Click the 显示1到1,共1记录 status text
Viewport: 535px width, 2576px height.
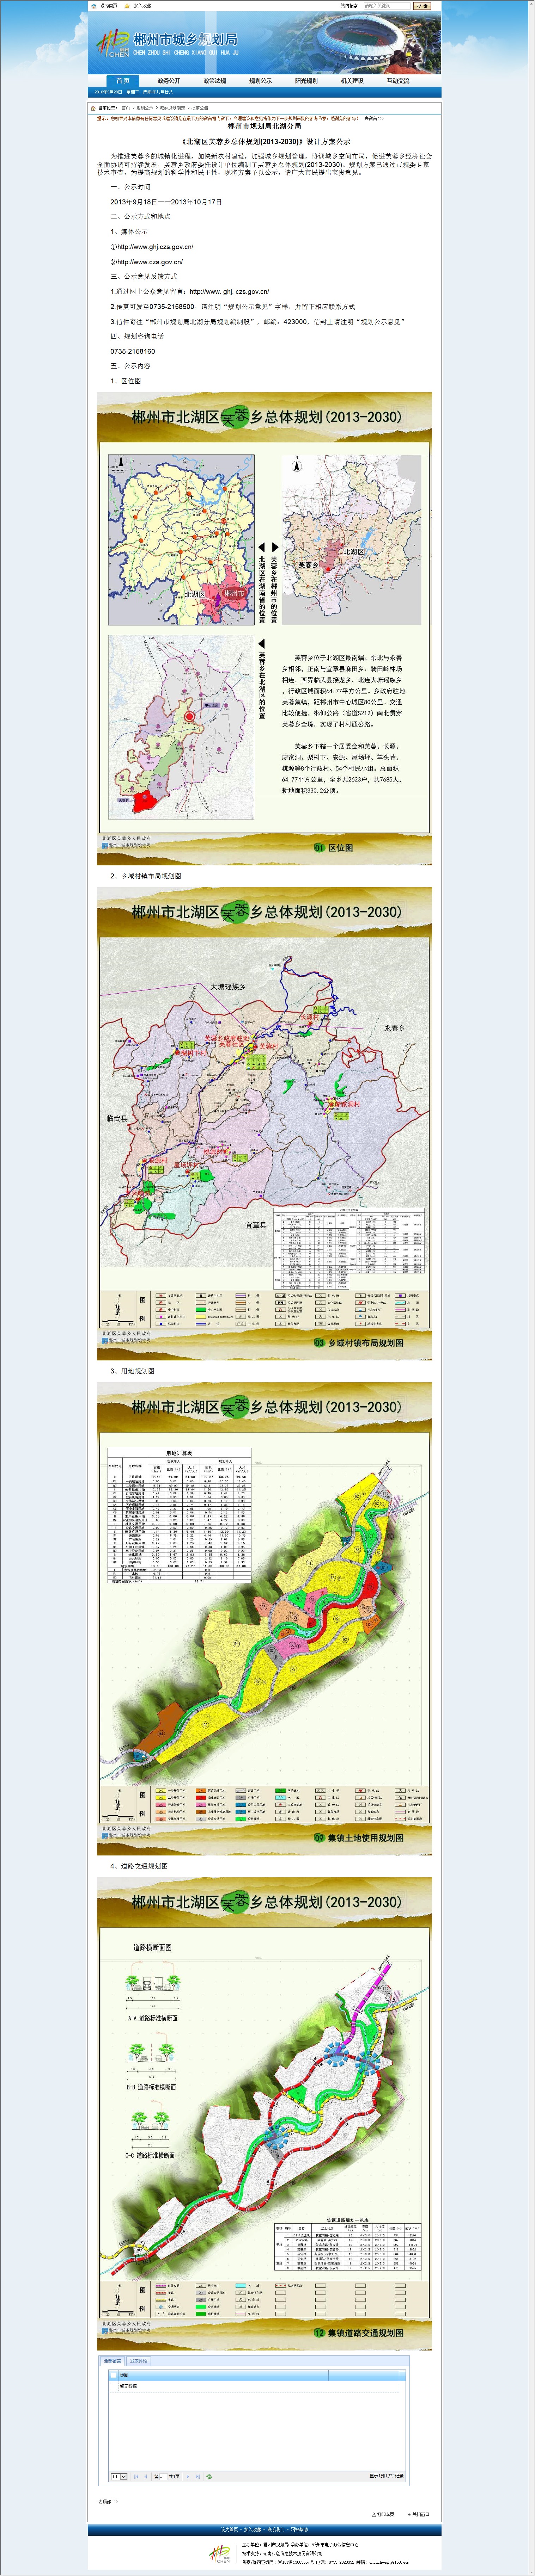[387, 2477]
